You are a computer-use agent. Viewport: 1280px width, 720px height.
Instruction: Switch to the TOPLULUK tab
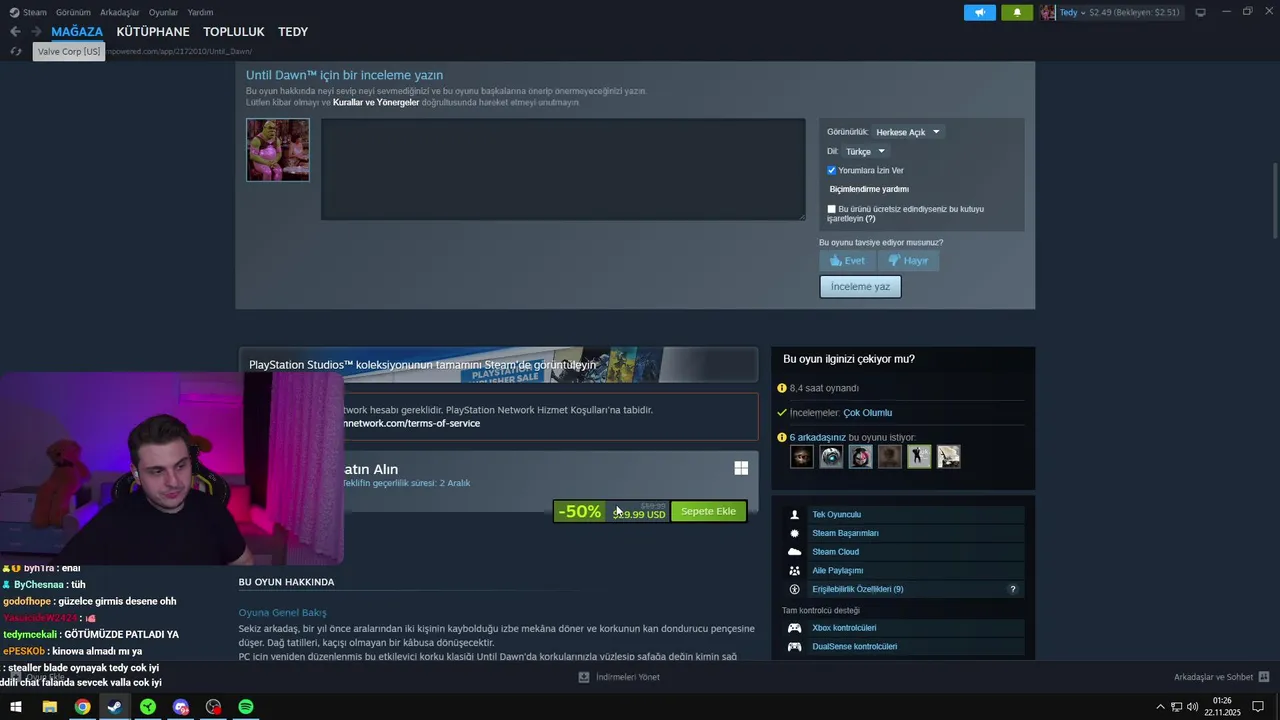tap(234, 32)
